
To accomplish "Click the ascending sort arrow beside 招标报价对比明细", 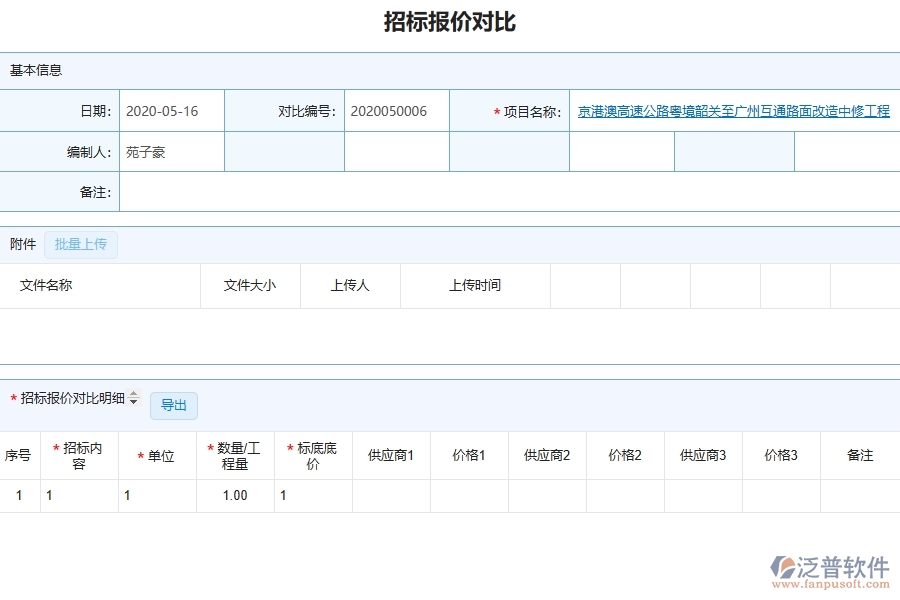I will (x=134, y=394).
